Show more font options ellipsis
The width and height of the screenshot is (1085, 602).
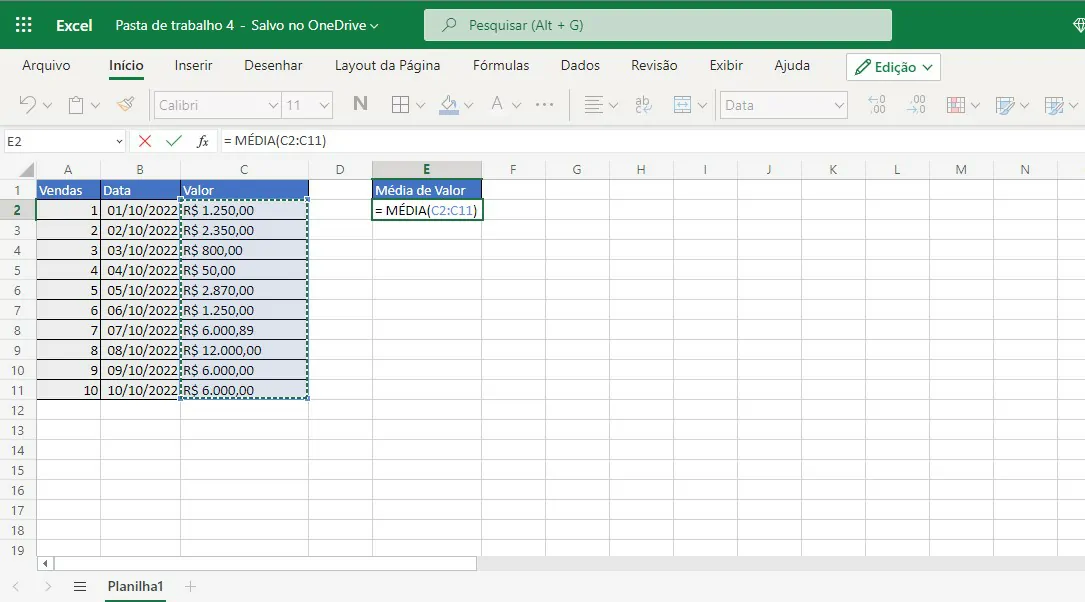click(545, 104)
